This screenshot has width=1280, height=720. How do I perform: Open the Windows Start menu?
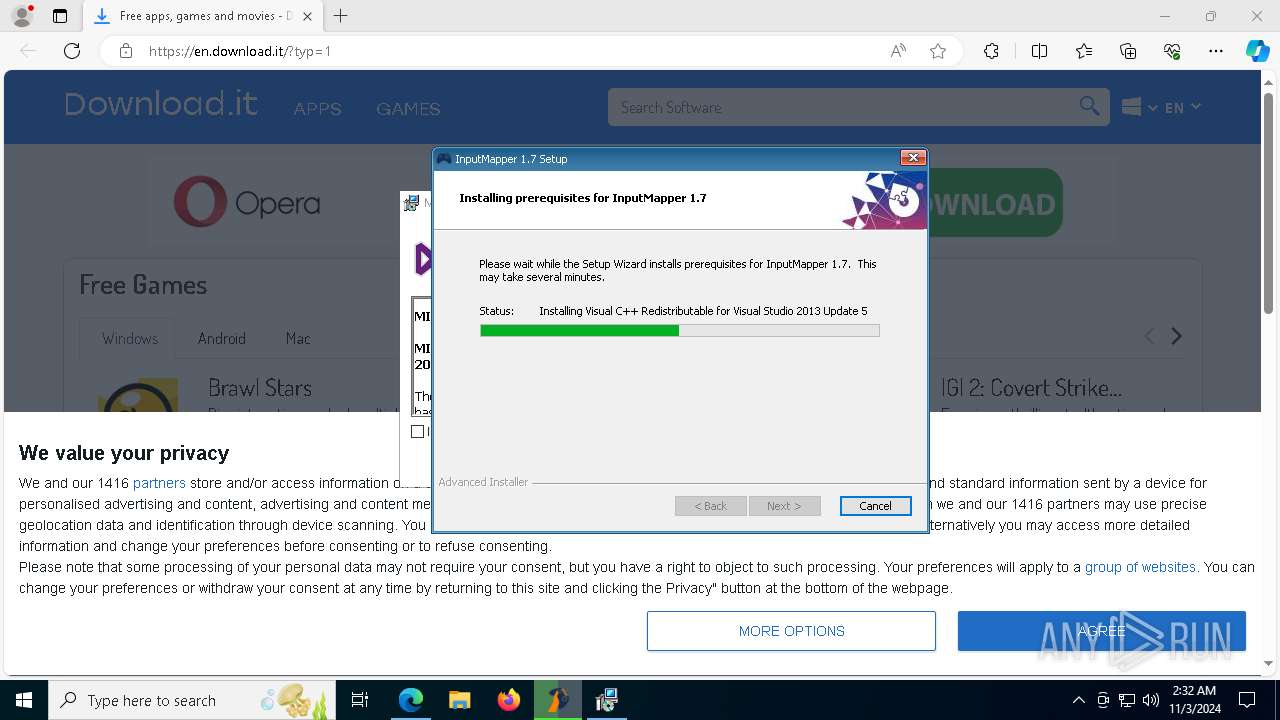click(x=24, y=700)
